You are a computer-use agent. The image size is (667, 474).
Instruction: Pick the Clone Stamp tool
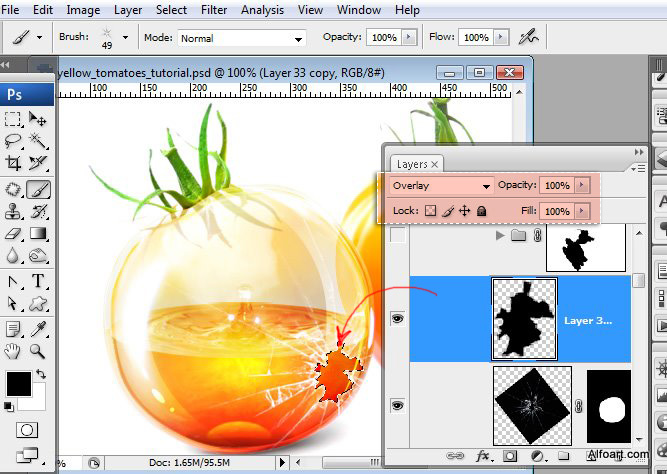(14, 211)
